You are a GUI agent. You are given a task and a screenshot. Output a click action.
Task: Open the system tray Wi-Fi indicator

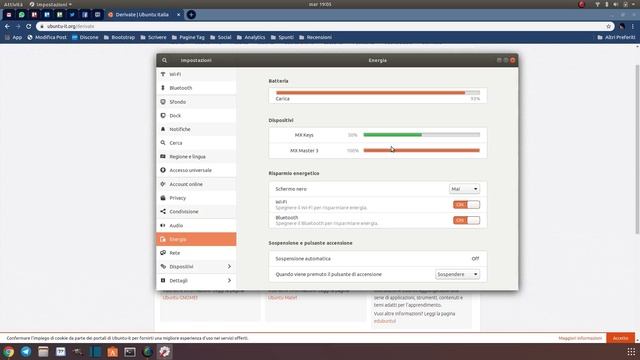point(597,4)
